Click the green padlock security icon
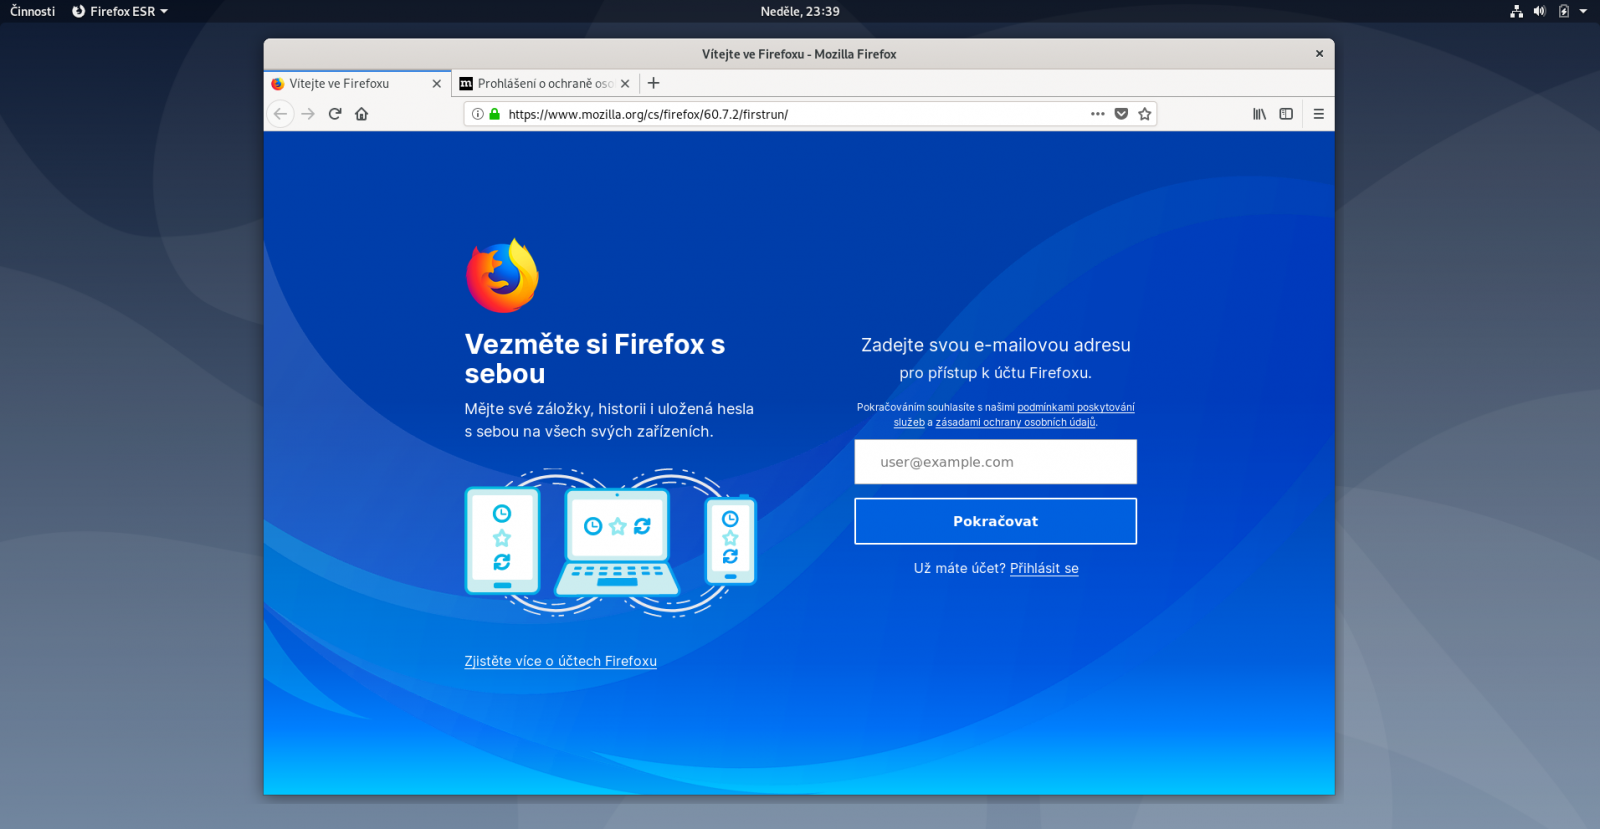Image resolution: width=1600 pixels, height=829 pixels. coord(494,114)
